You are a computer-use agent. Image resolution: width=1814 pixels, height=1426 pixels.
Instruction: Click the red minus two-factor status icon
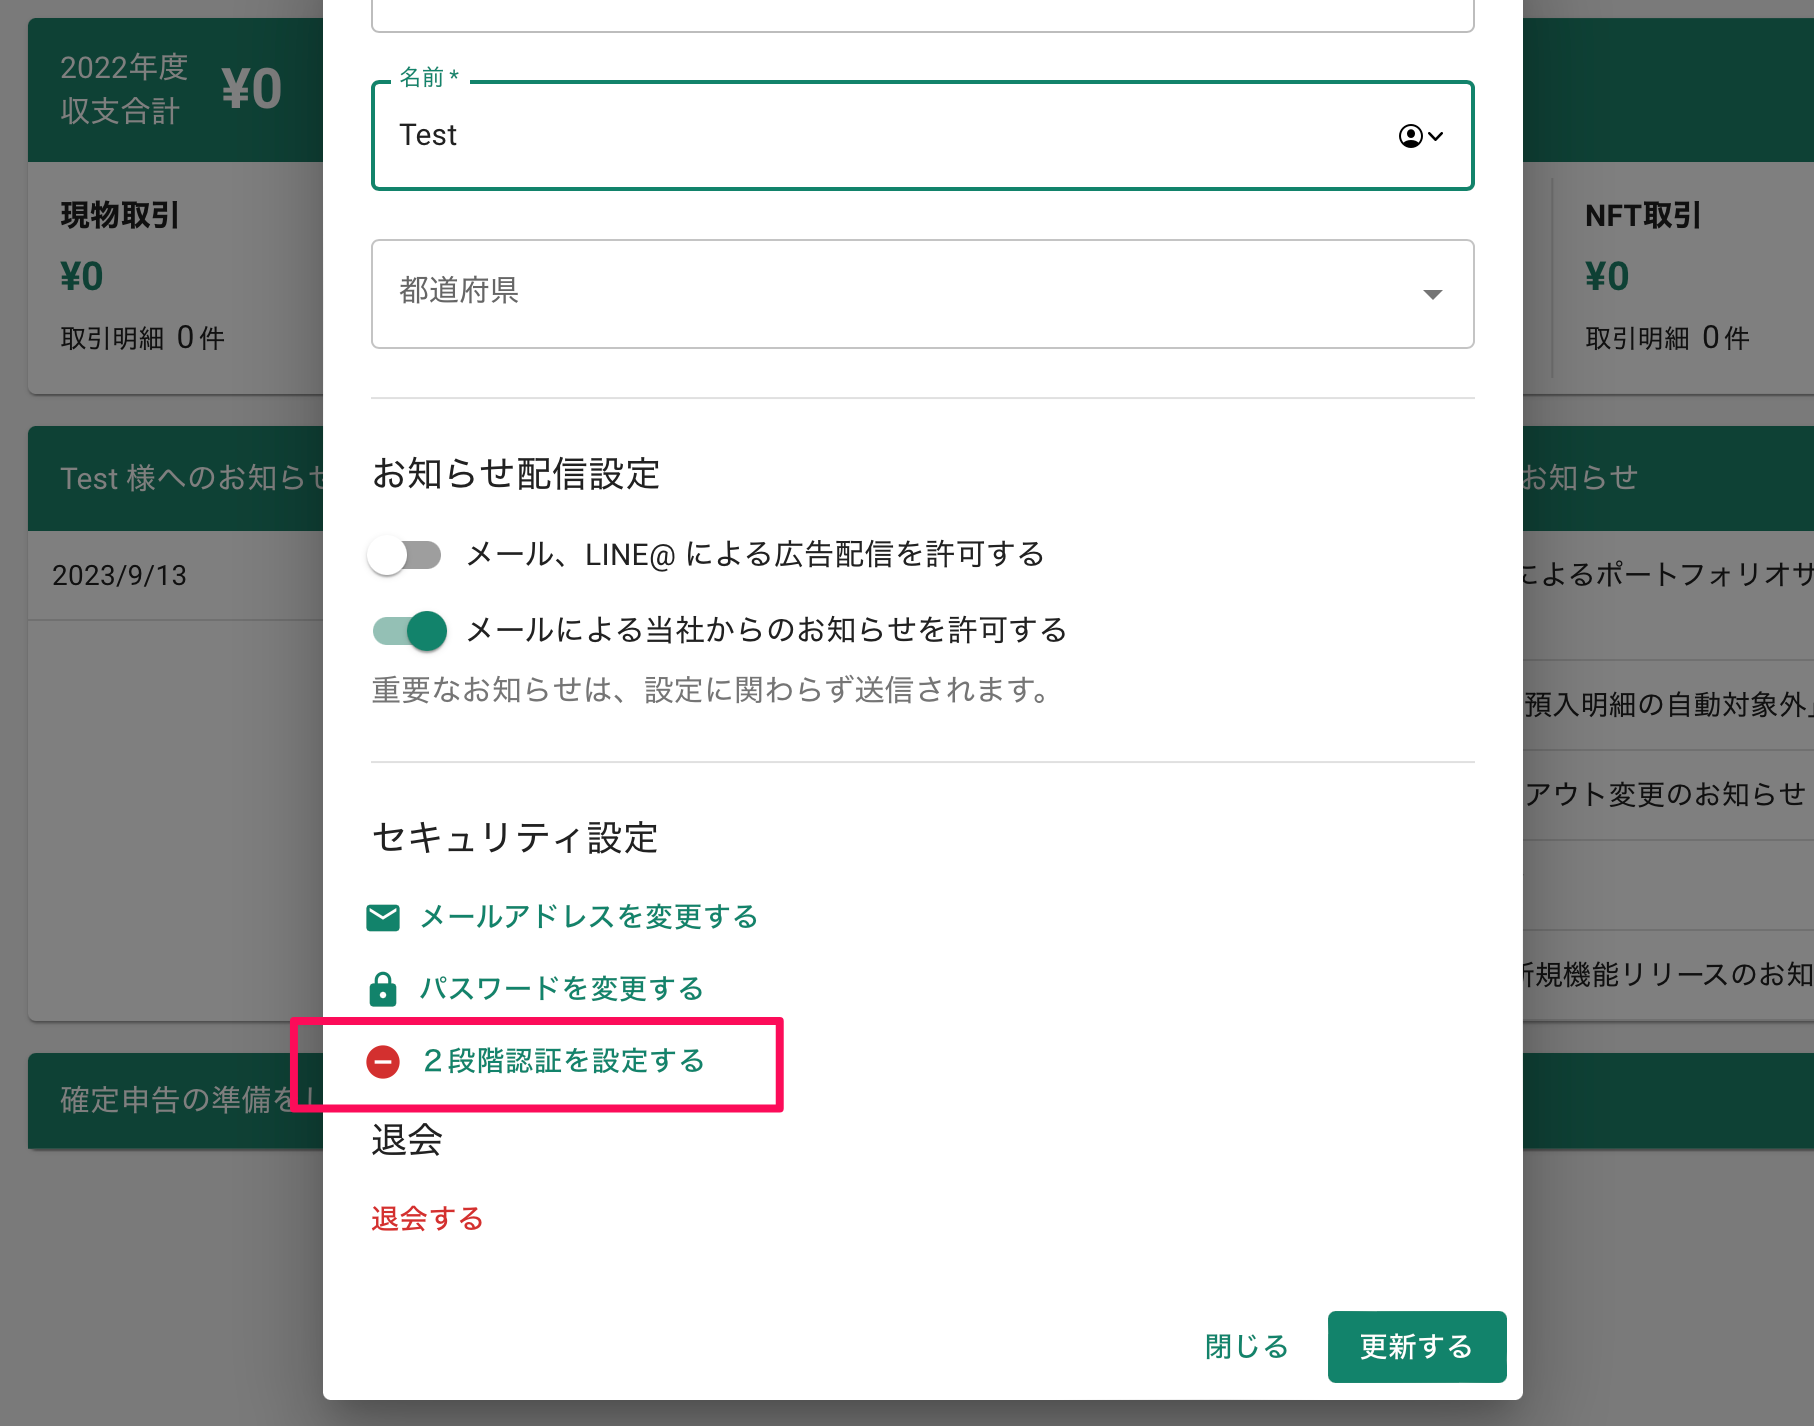pos(383,1061)
